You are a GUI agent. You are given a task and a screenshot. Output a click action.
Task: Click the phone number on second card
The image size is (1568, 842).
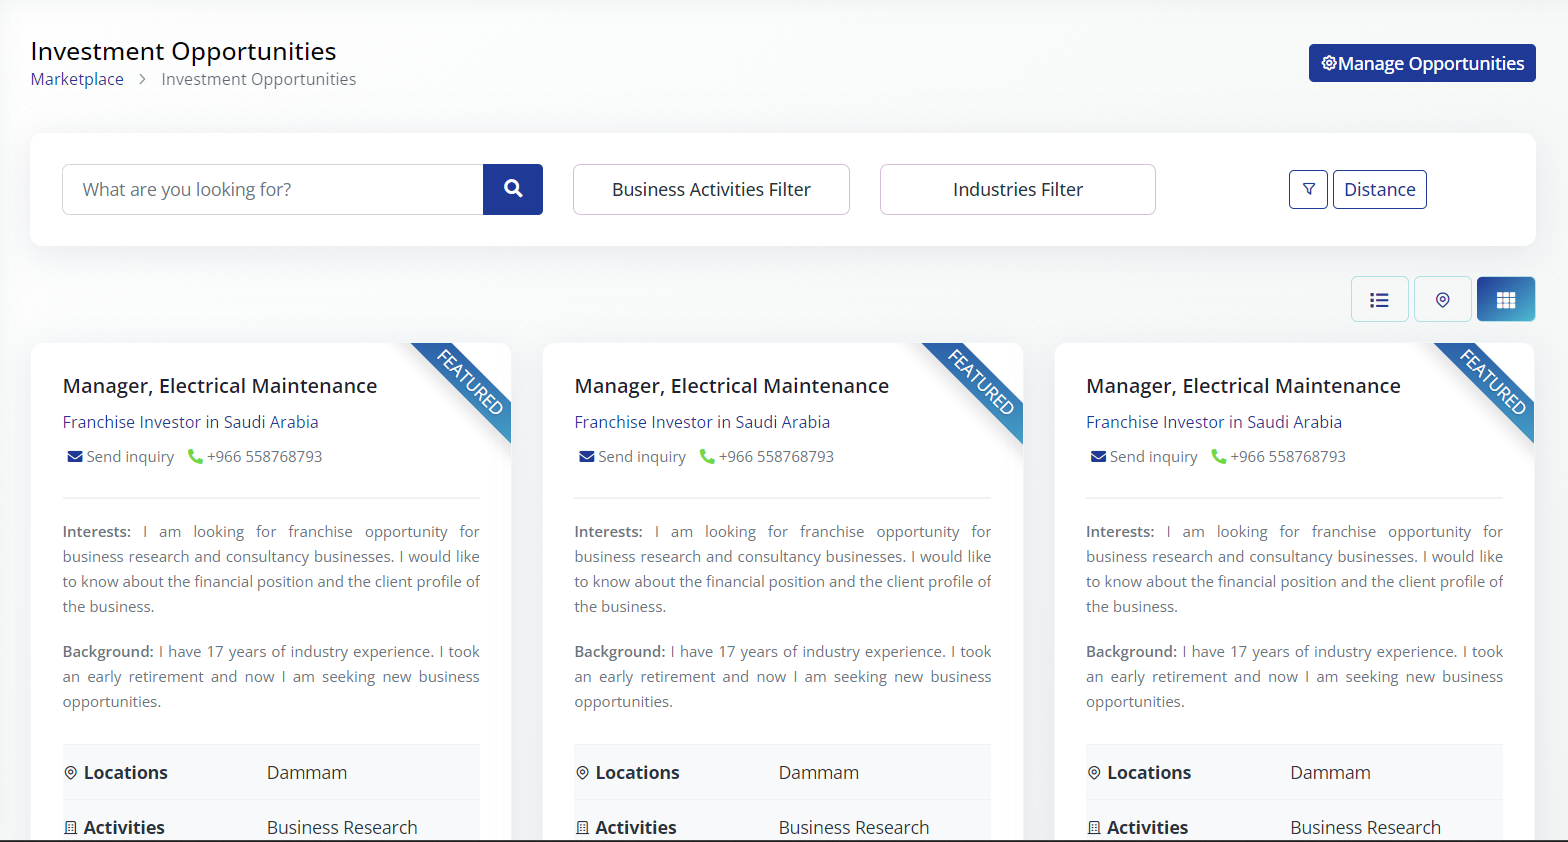coord(776,456)
